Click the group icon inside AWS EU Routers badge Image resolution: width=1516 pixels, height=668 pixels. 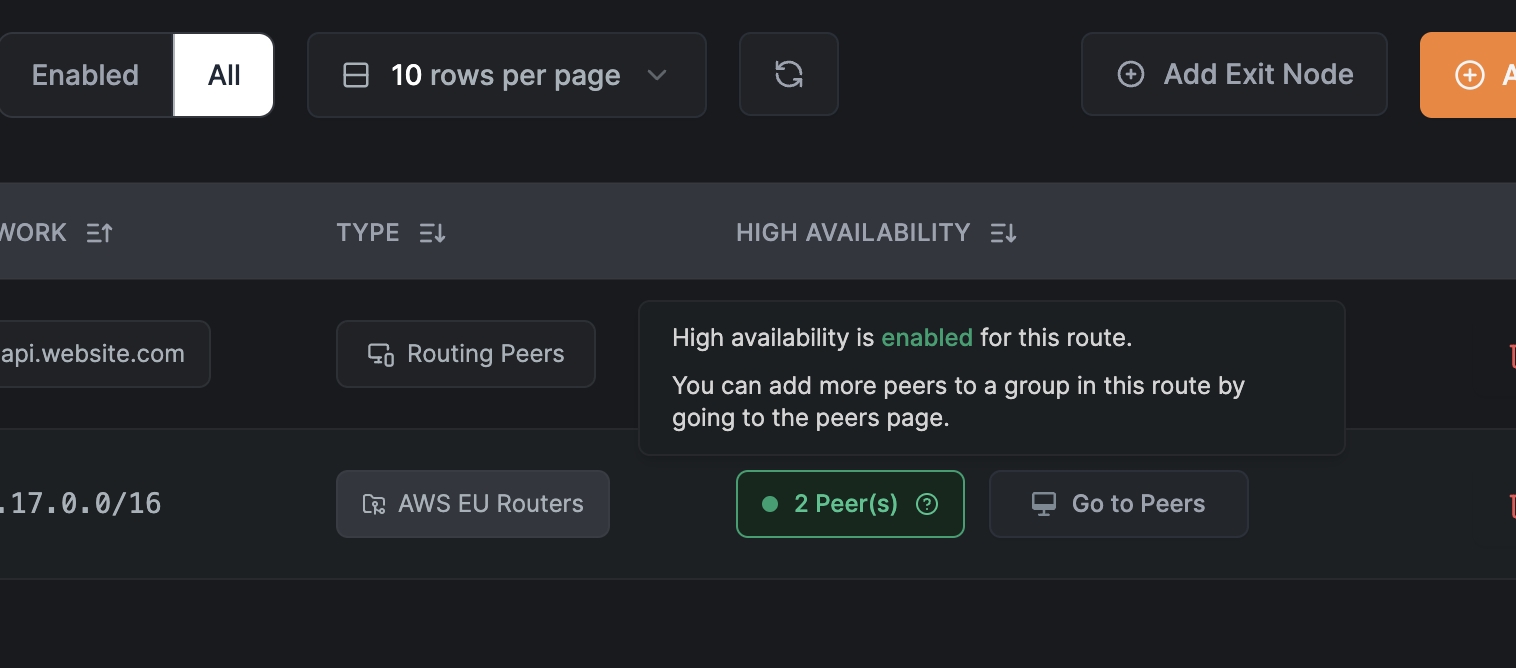click(x=373, y=504)
